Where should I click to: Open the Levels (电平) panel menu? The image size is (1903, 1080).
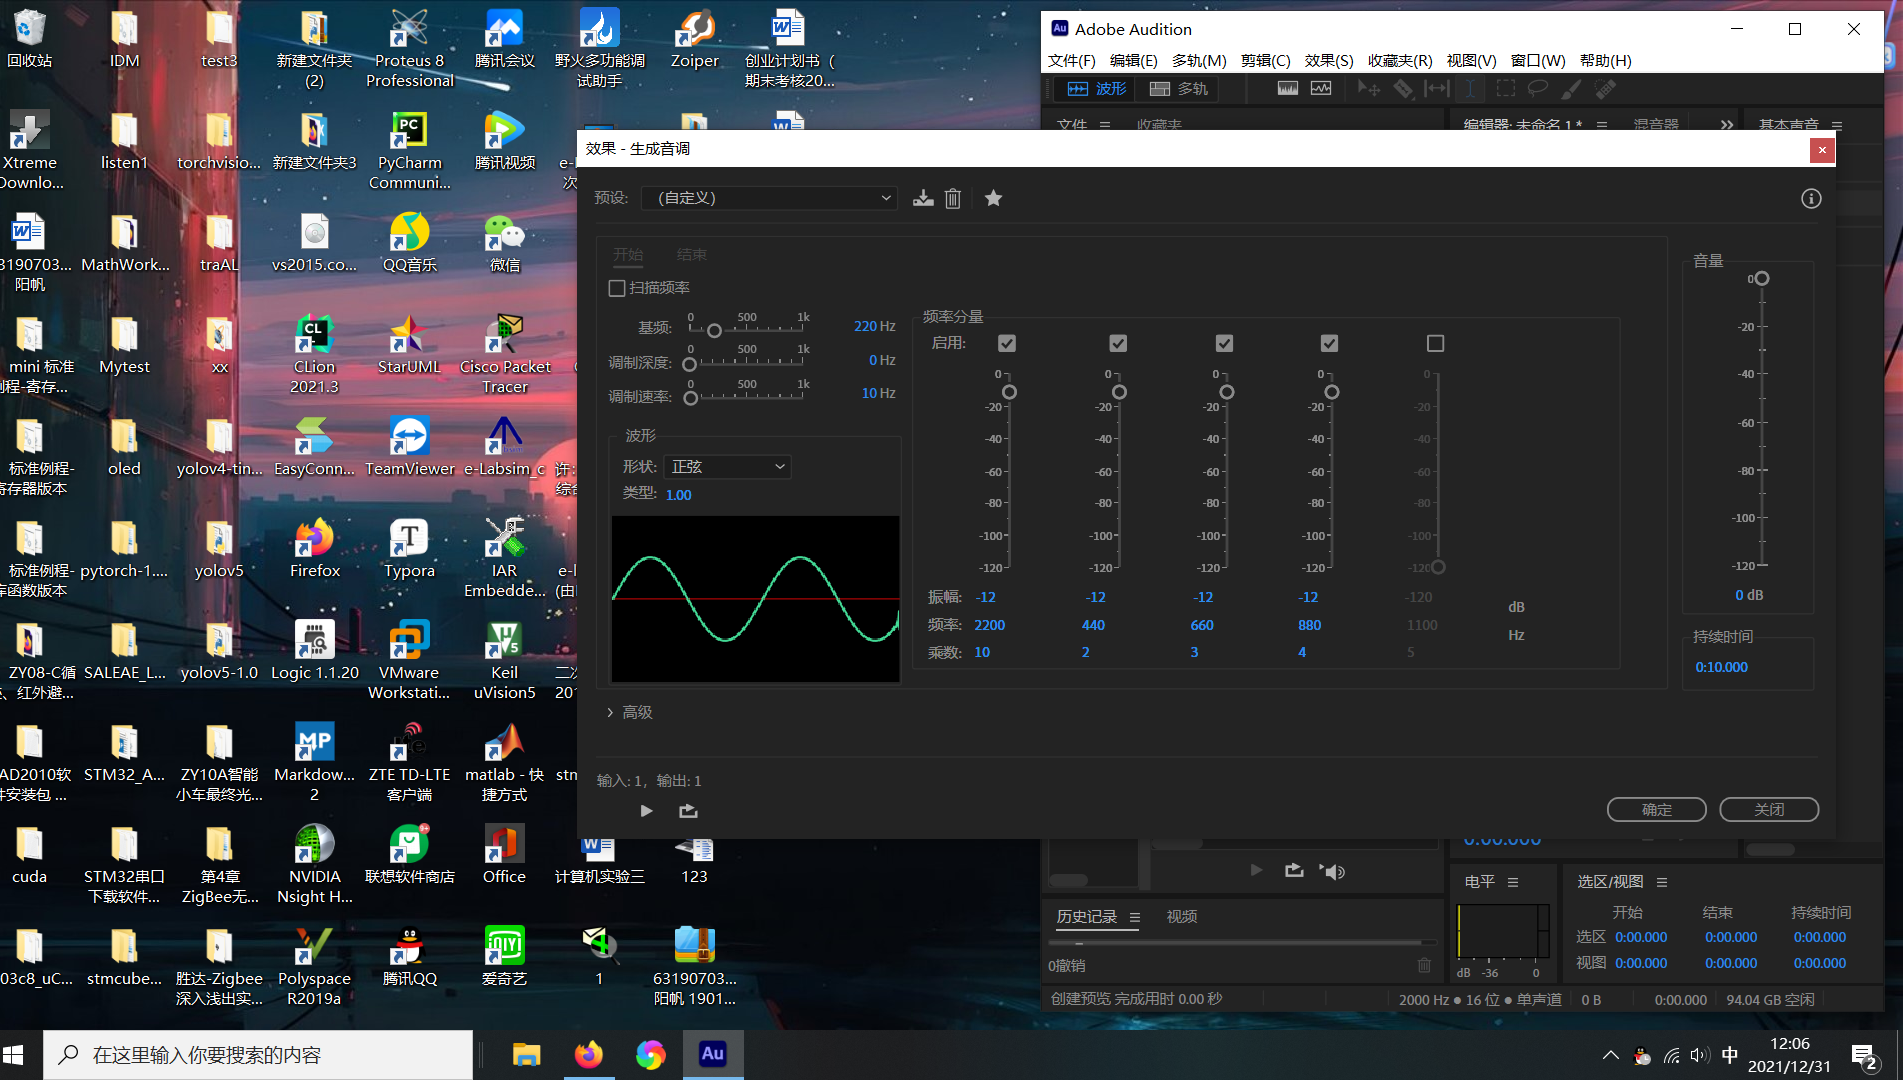click(x=1513, y=882)
